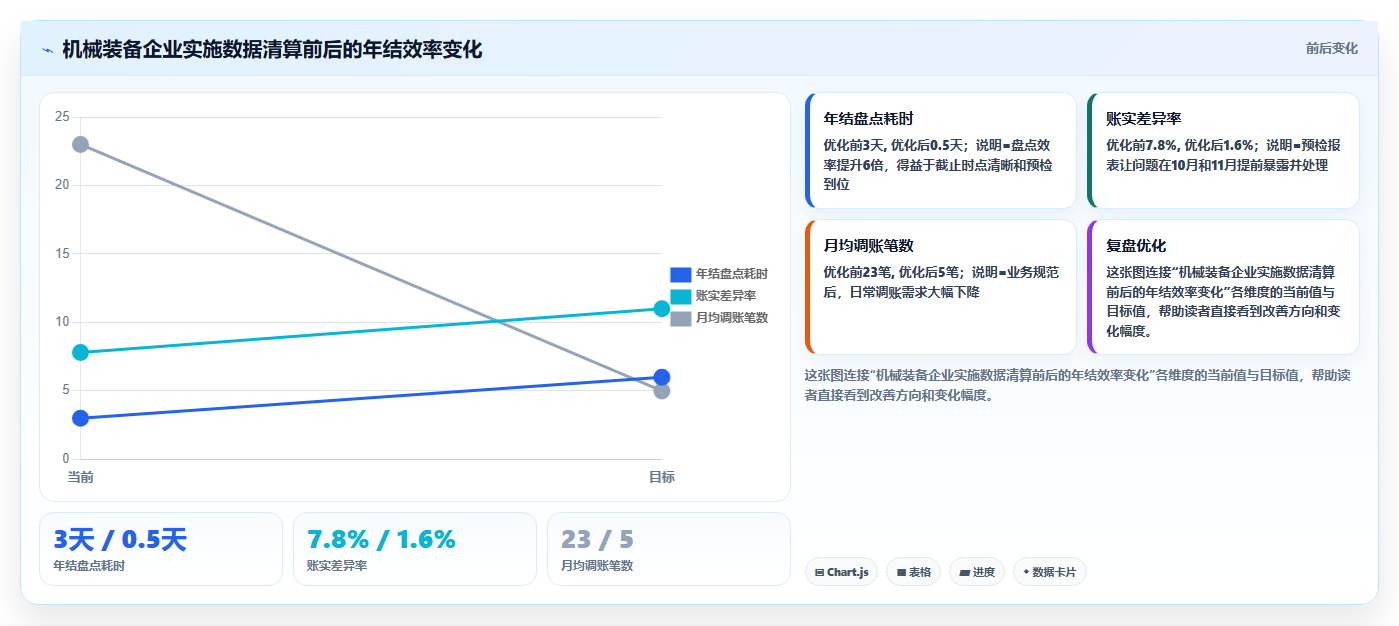Click the gray 月均调账笔数 point at 当前
The height and width of the screenshot is (626, 1399).
point(80,145)
